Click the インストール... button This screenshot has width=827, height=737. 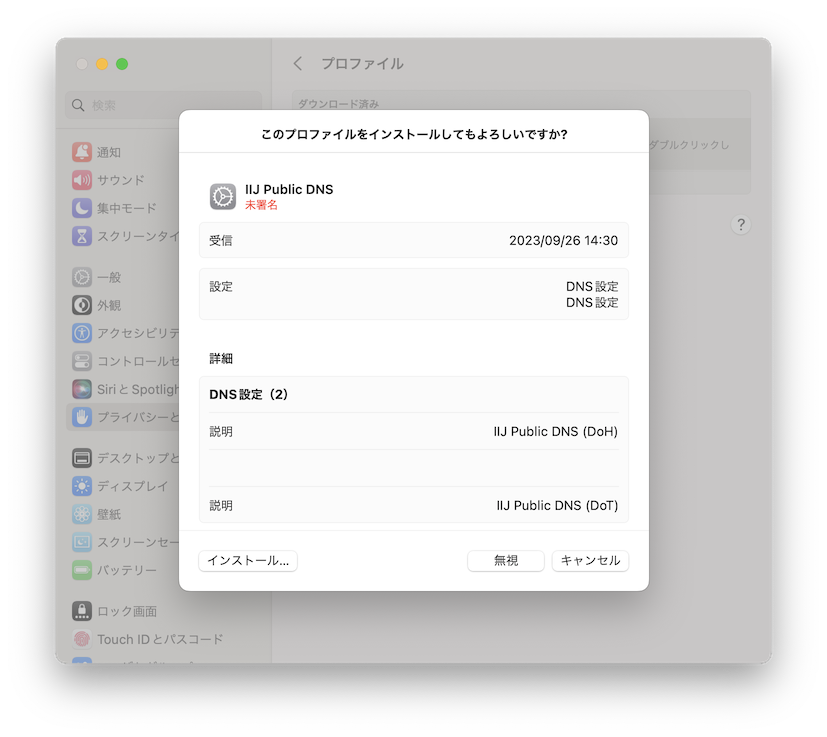[x=248, y=560]
